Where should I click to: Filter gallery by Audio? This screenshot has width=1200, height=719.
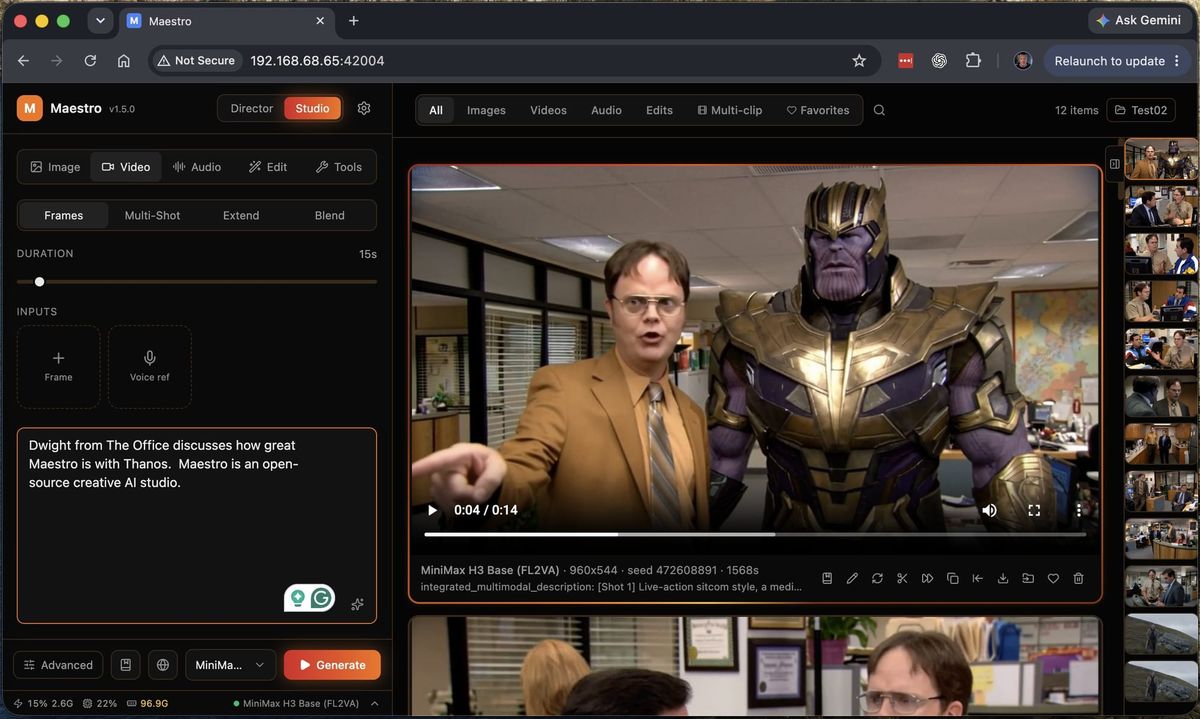coord(606,110)
